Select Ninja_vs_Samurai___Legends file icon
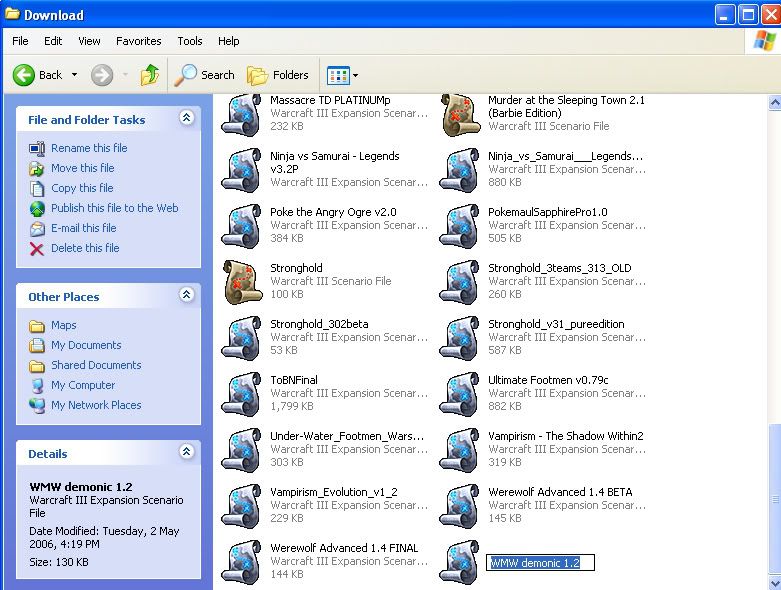This screenshot has height=590, width=781. [459, 170]
